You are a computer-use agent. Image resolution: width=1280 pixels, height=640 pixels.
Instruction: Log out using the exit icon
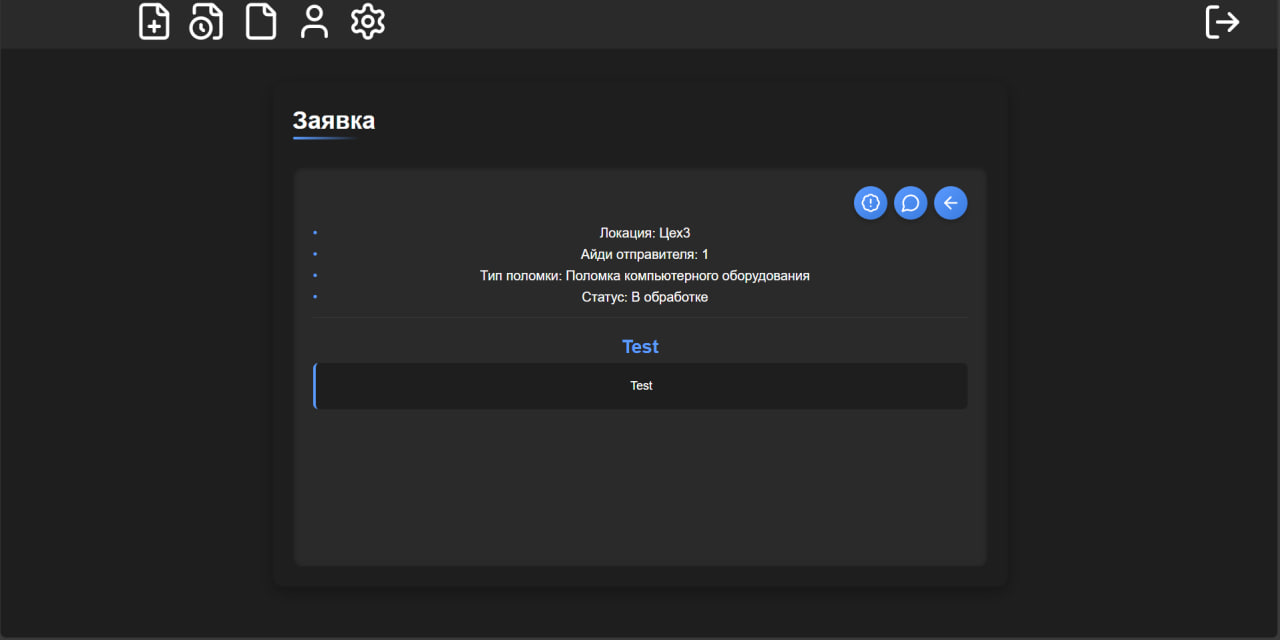click(1222, 22)
